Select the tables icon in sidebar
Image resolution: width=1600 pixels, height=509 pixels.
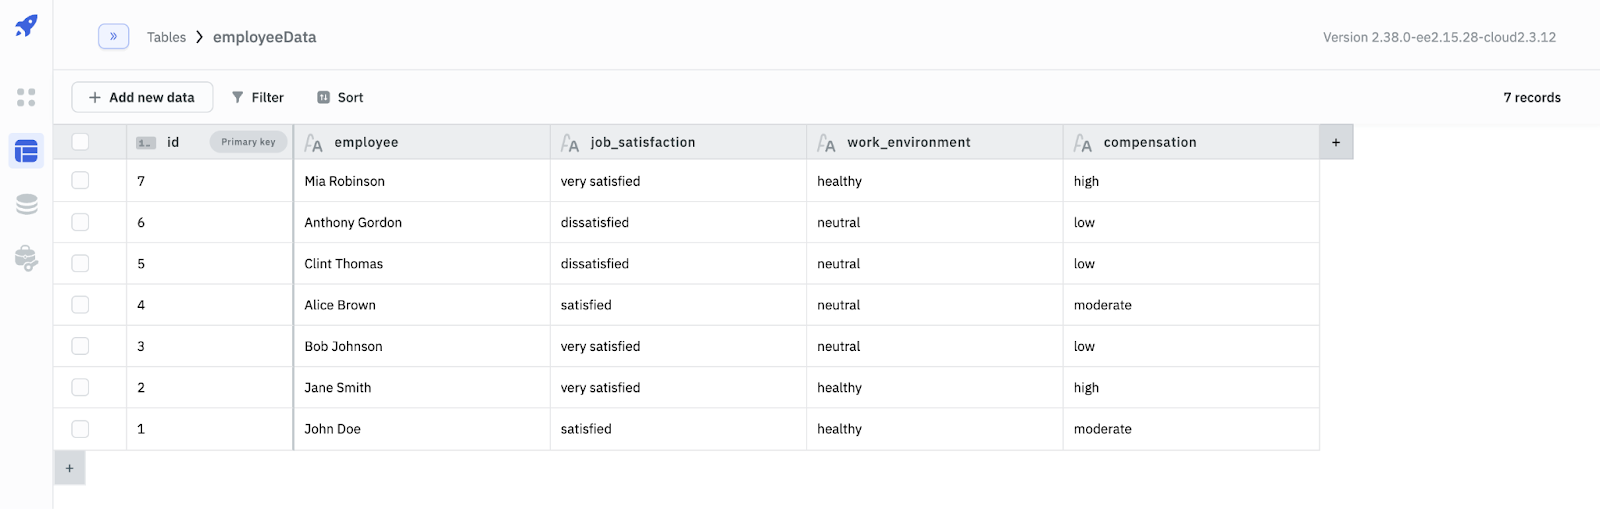26,152
